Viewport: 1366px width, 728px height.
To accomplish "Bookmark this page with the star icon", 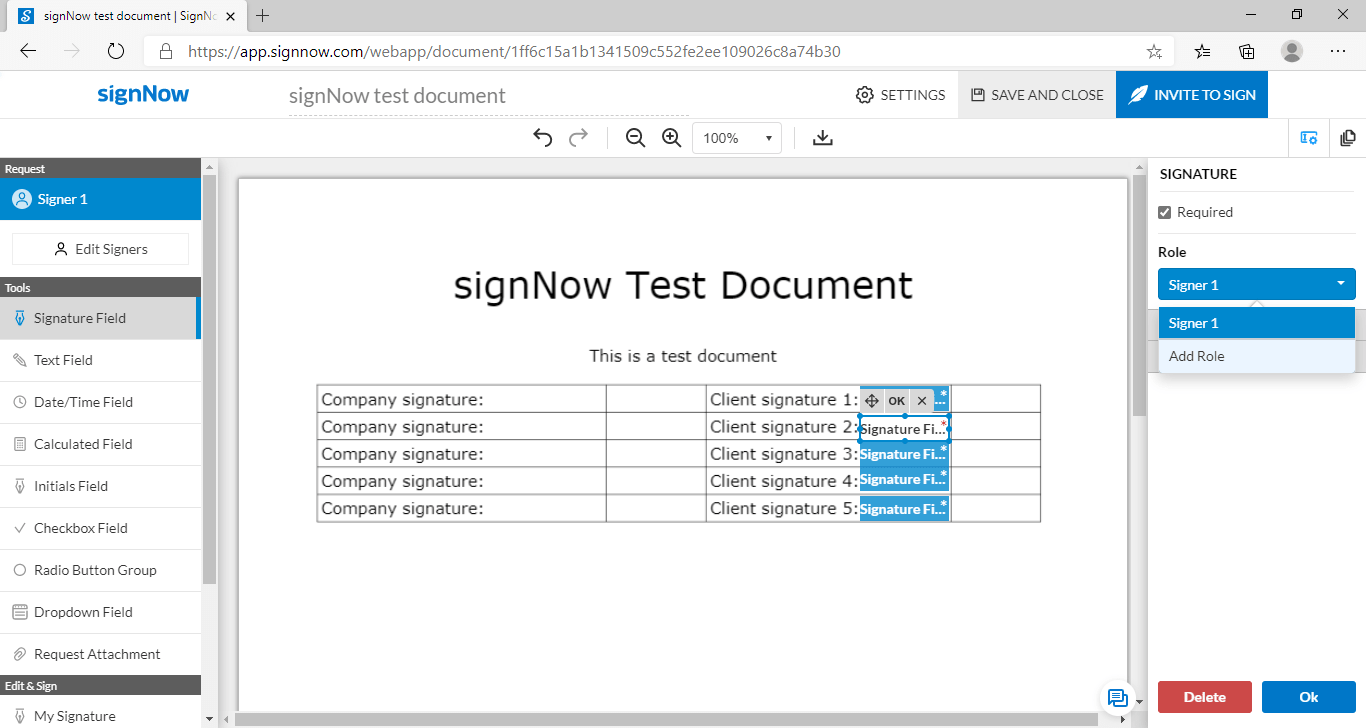I will (x=1154, y=51).
